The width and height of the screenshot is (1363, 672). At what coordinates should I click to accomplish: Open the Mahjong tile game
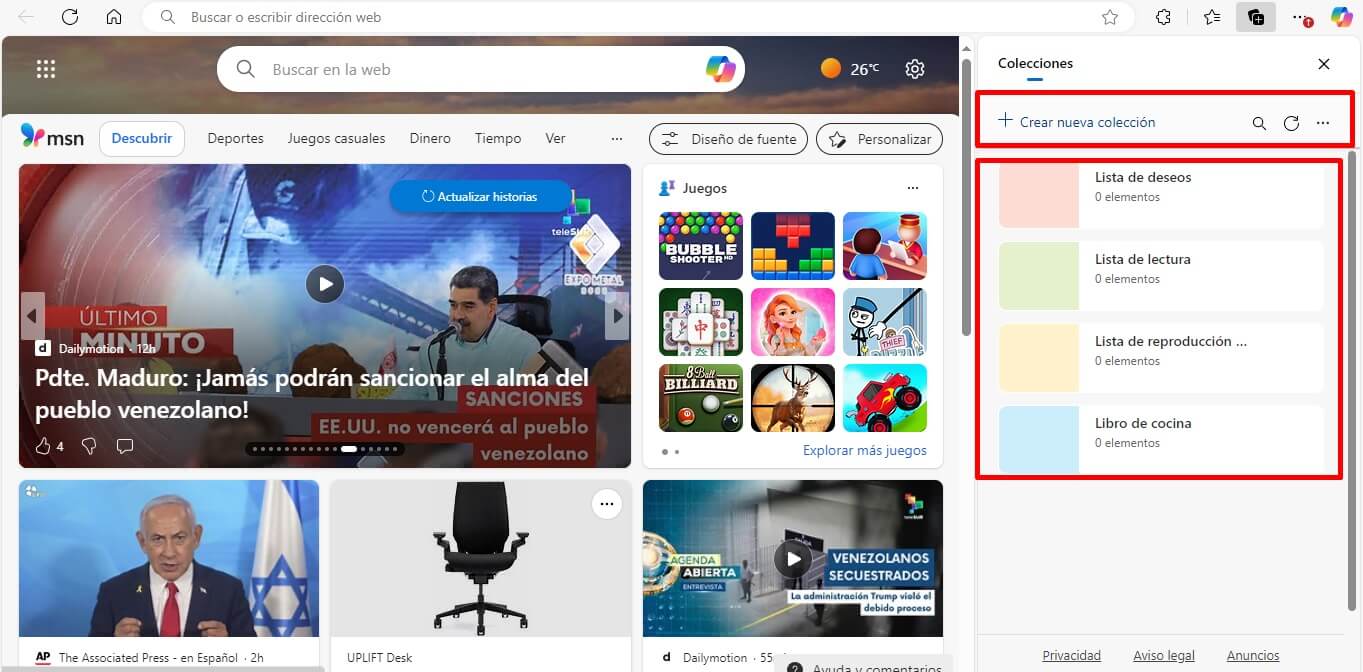tap(701, 322)
